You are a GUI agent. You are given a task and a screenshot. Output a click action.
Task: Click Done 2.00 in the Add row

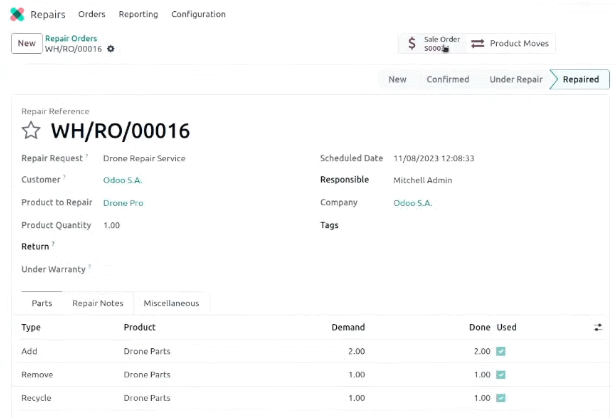482,351
